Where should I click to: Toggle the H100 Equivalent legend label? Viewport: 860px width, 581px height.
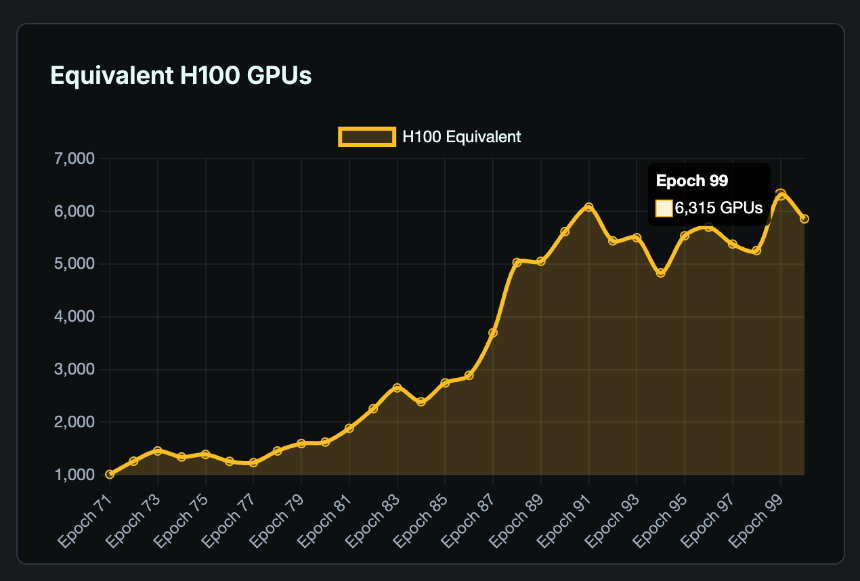461,137
